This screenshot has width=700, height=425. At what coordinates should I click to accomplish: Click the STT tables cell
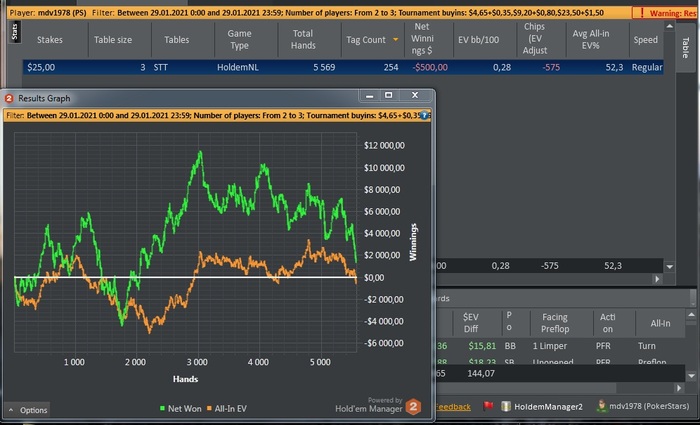click(x=161, y=67)
